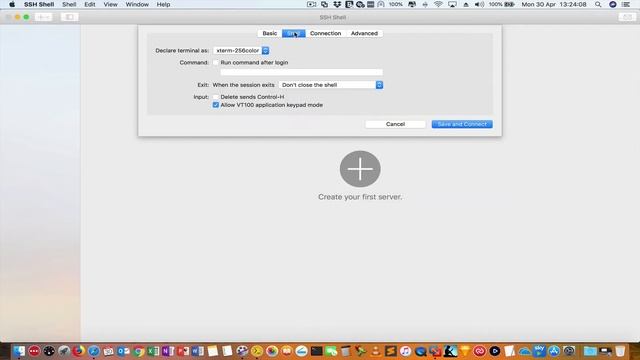
Task: Click the plus icon to add server
Action: pos(360,169)
